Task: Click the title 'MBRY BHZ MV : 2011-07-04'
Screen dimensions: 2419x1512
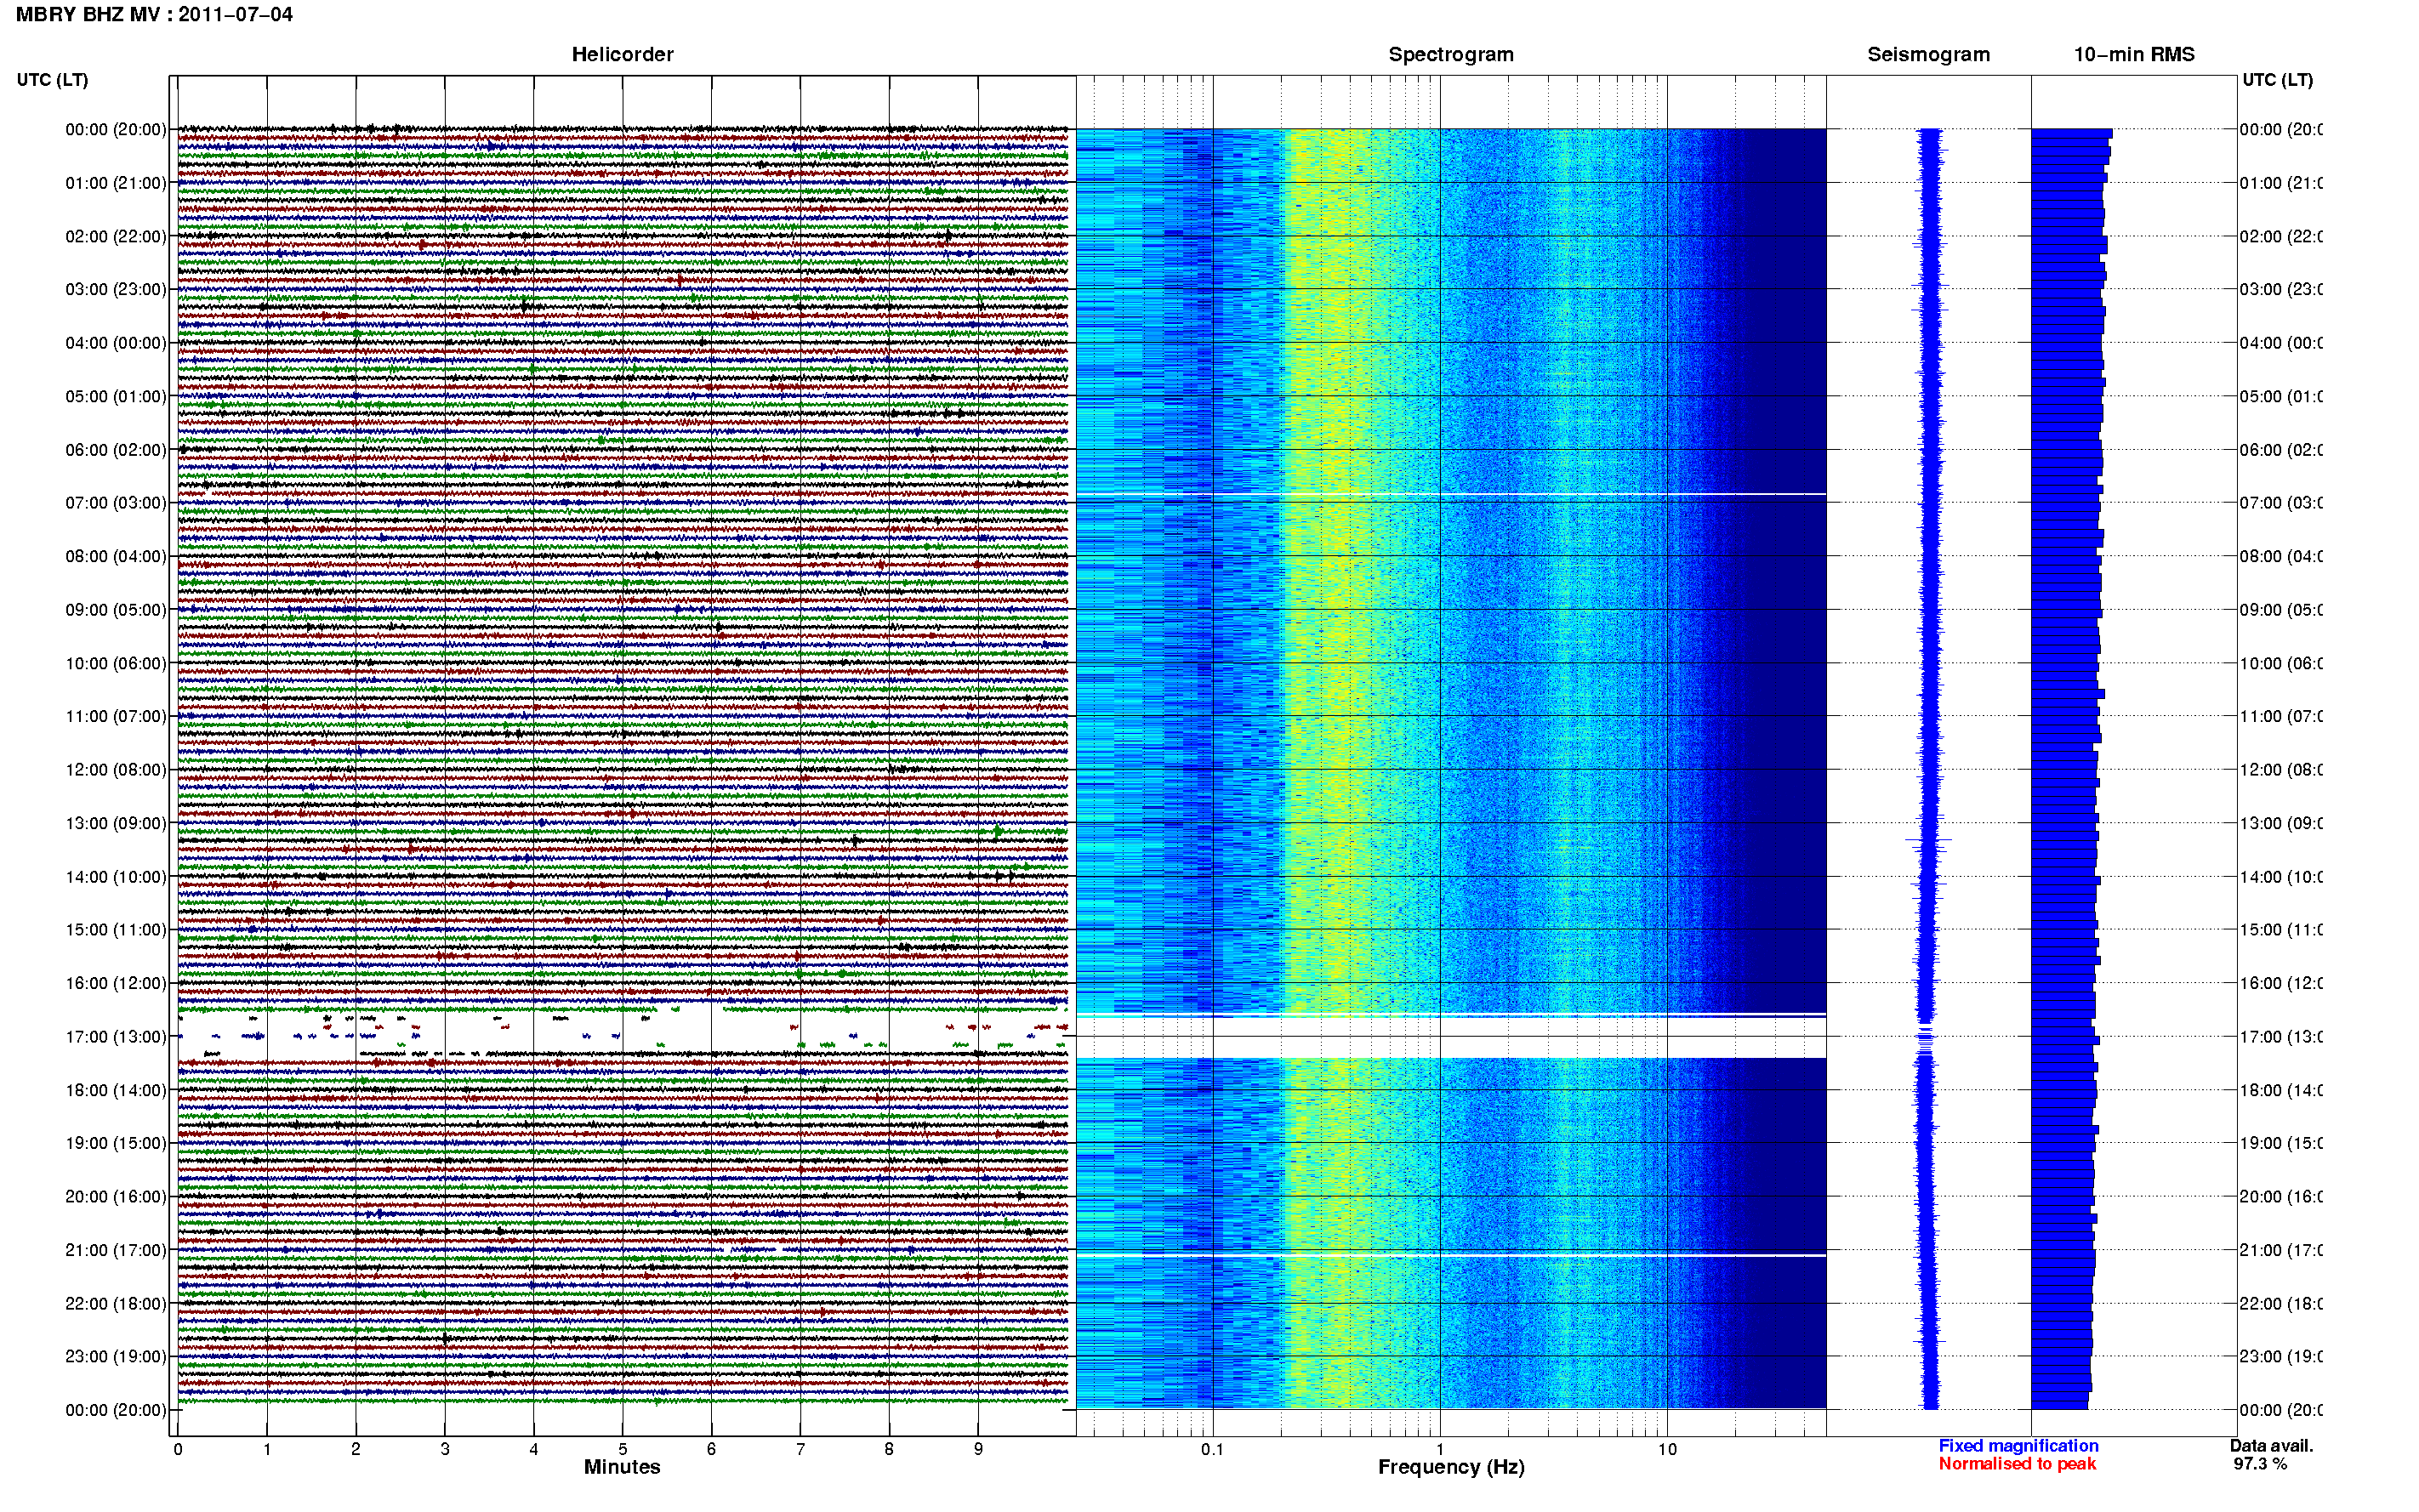Action: coord(154,15)
